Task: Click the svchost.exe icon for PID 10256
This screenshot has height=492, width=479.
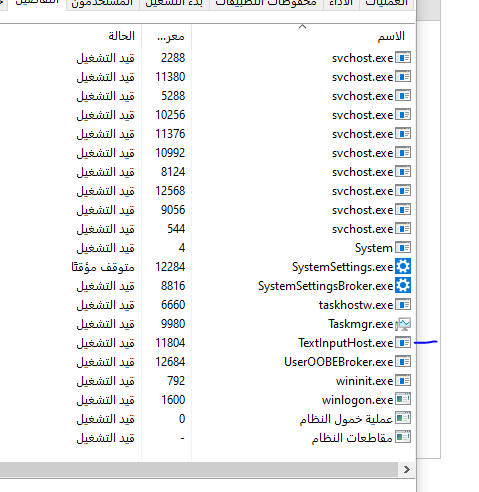Action: point(403,115)
